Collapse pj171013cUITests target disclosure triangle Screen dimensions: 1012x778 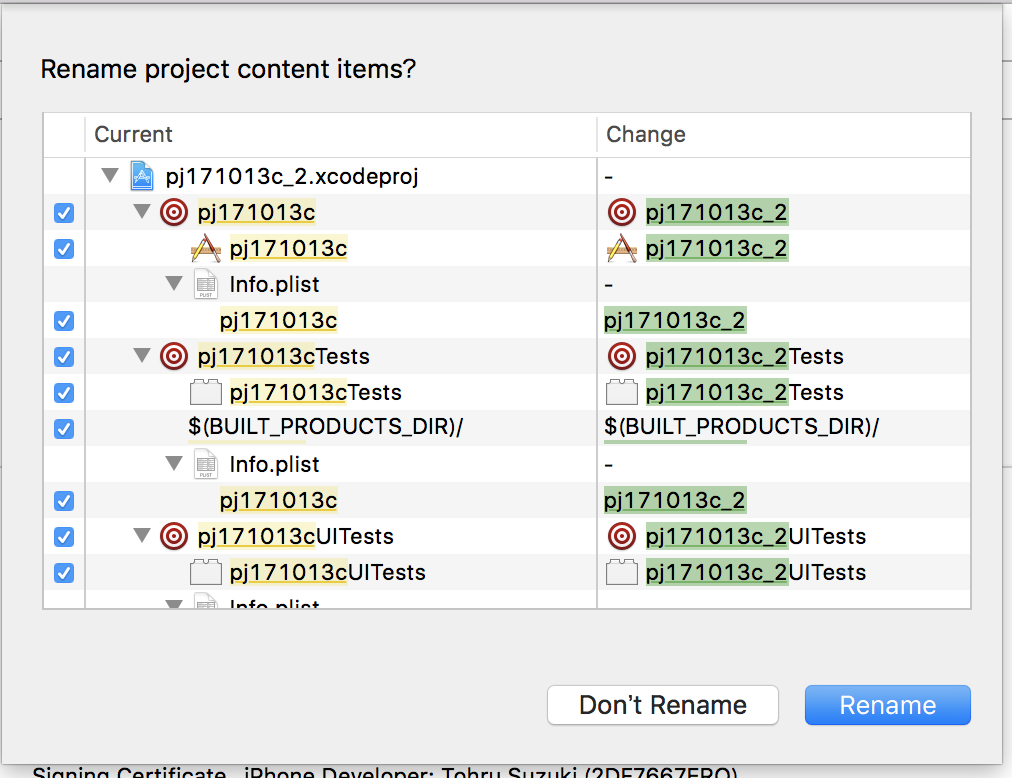142,535
